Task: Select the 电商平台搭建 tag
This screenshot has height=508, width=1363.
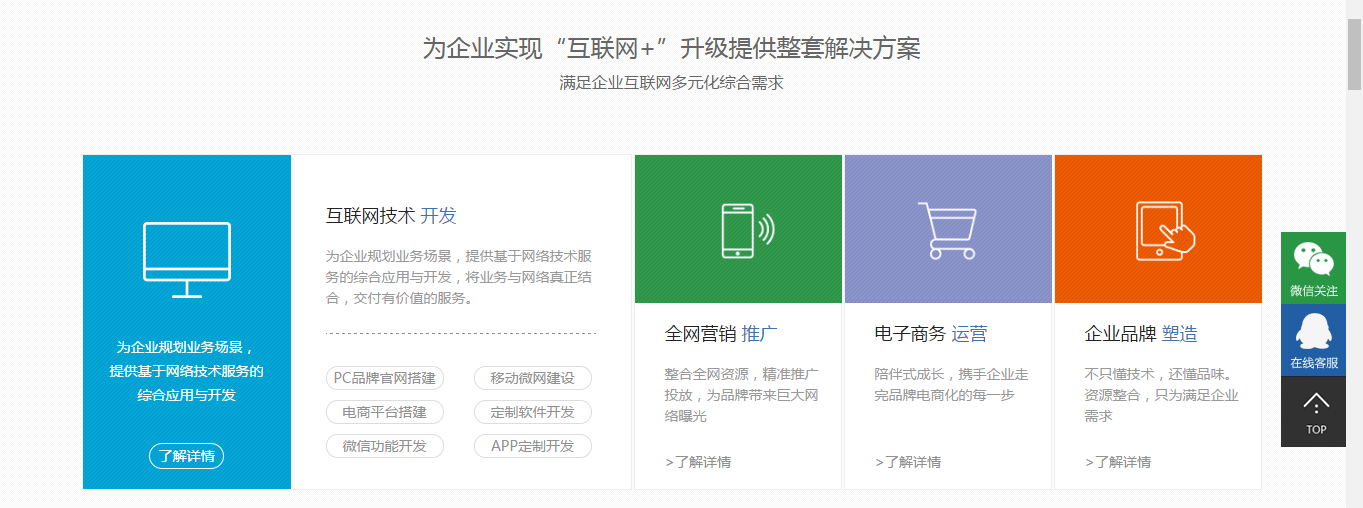Action: (x=385, y=412)
